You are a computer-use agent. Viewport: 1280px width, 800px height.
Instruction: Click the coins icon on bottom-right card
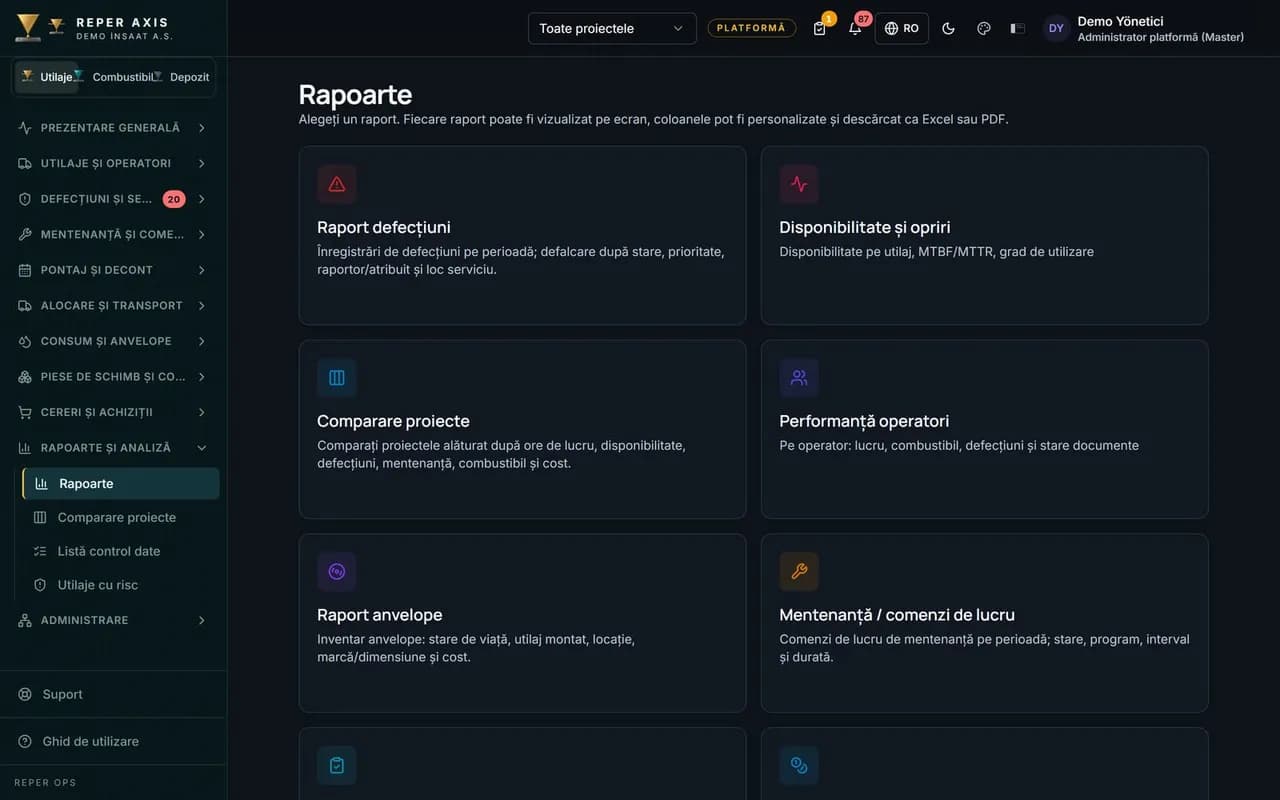point(799,765)
